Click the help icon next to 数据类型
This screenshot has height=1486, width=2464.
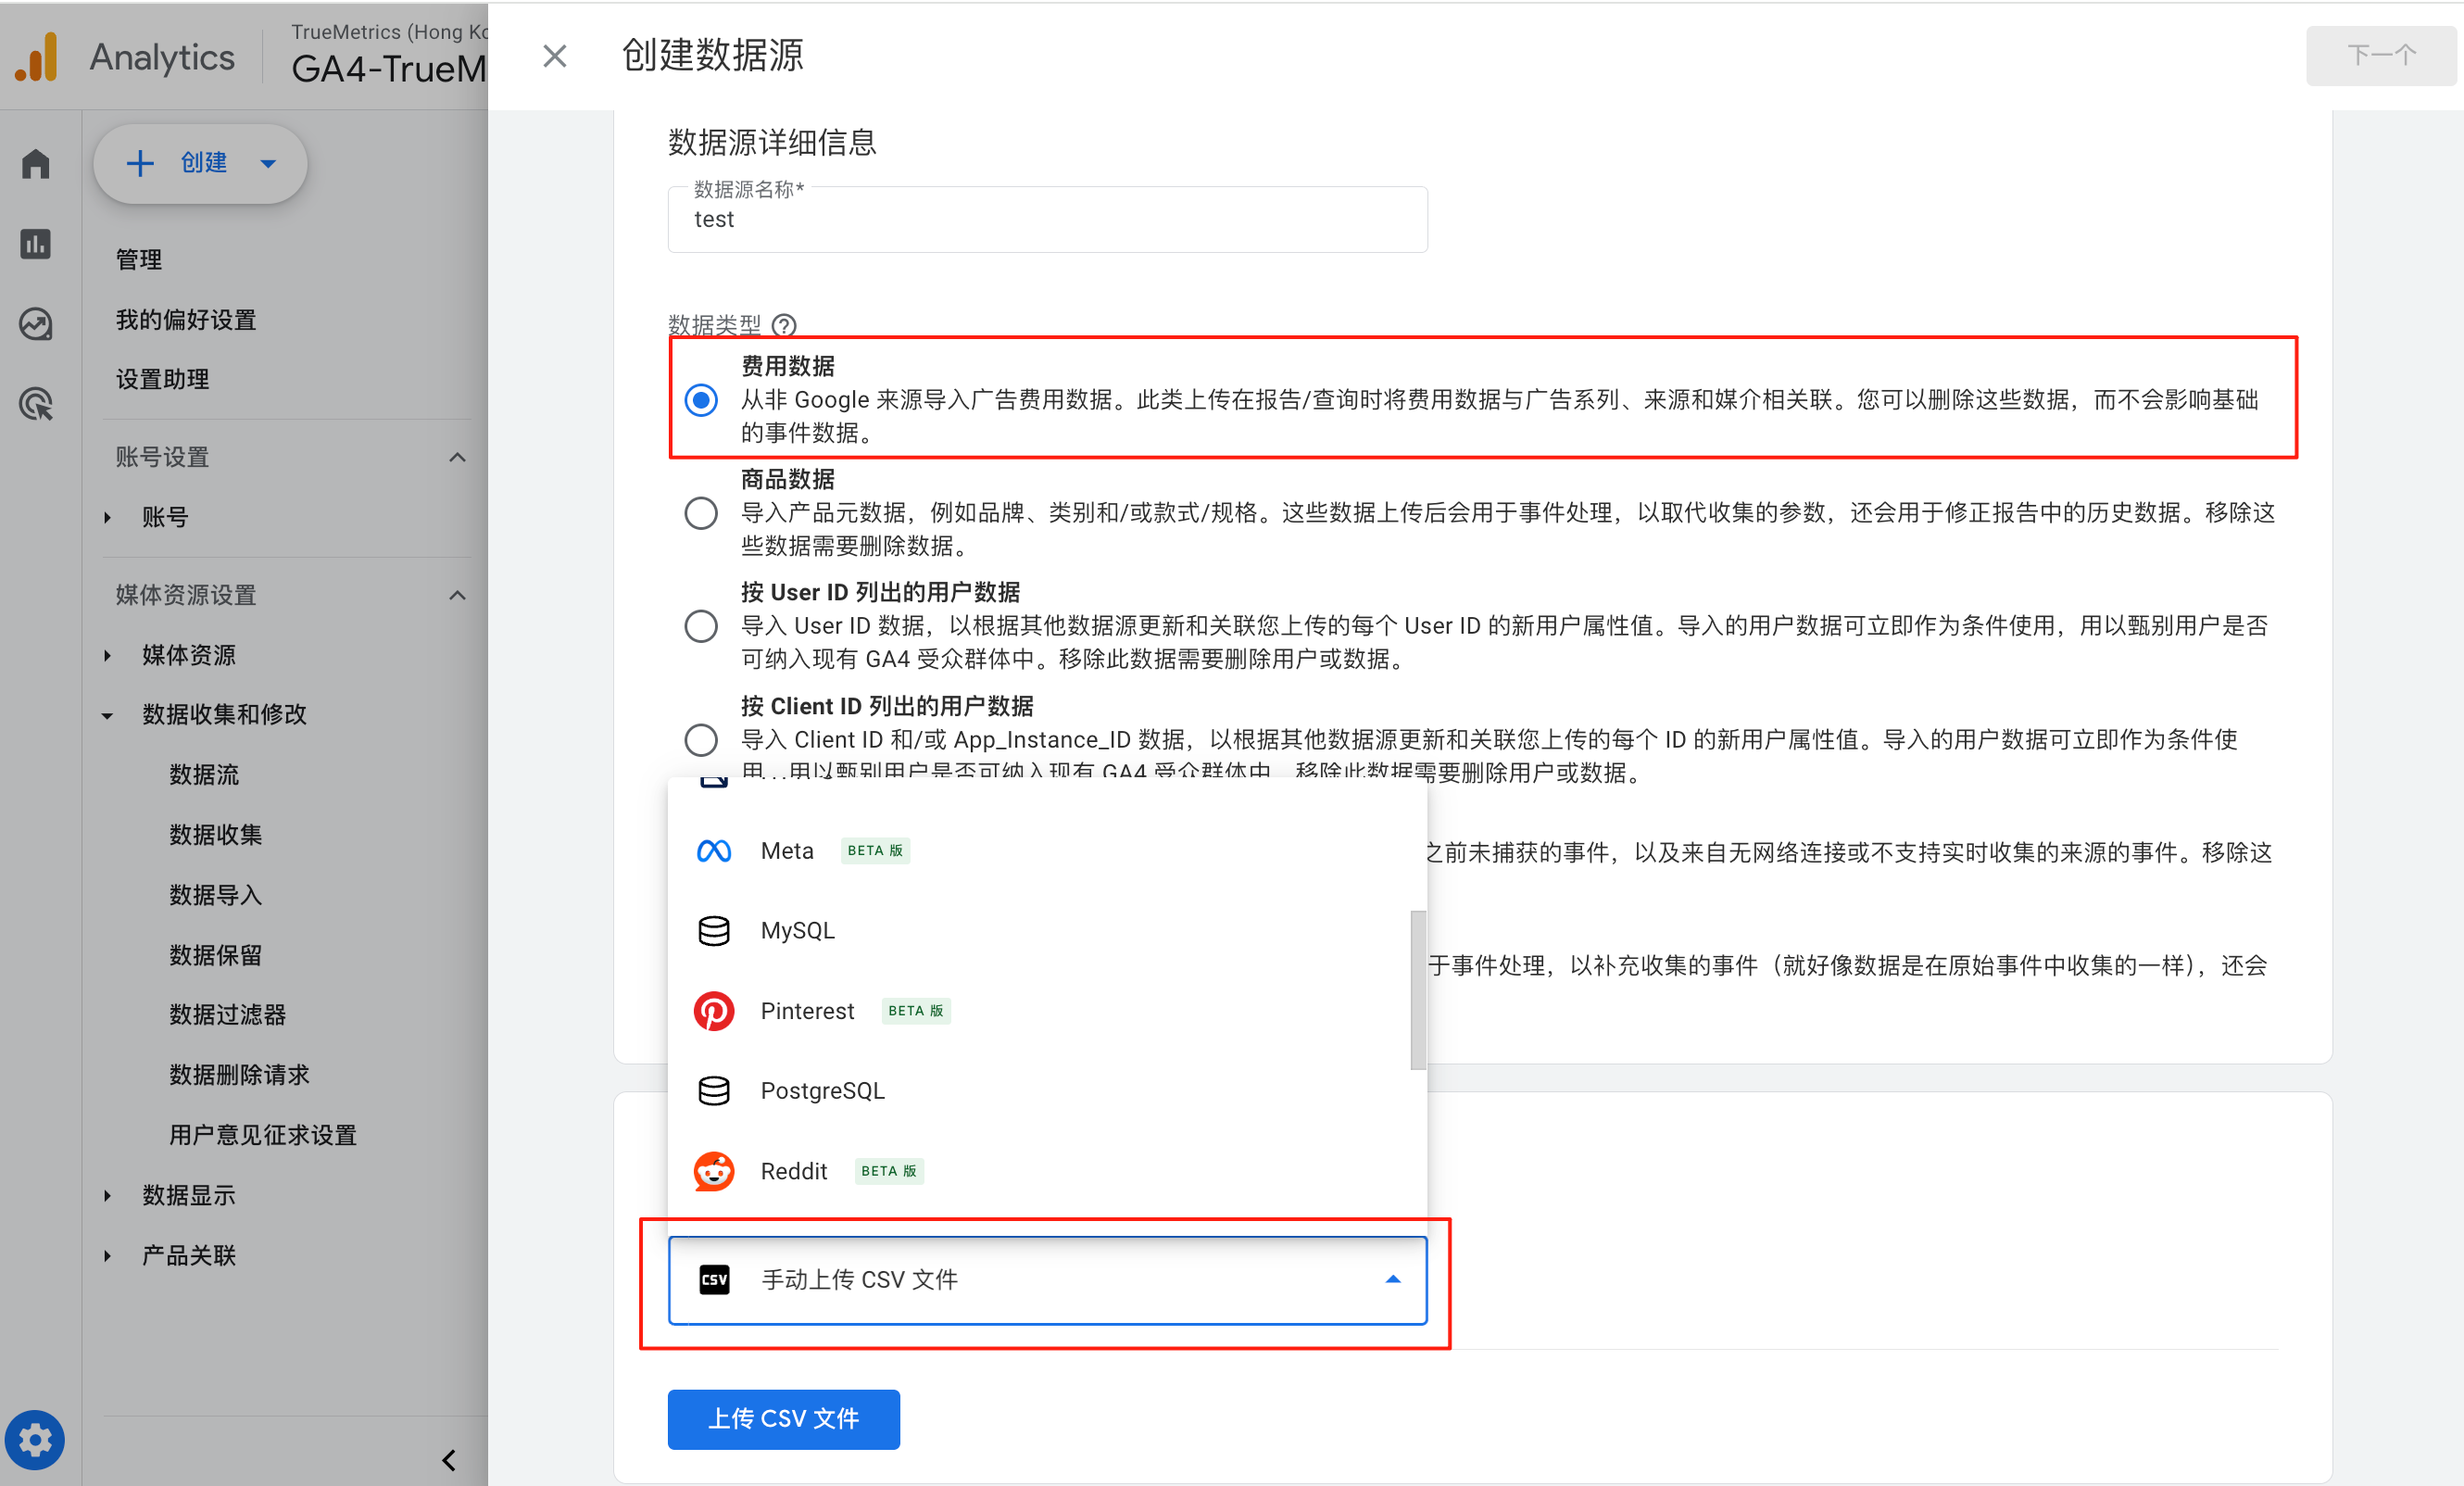[x=785, y=325]
